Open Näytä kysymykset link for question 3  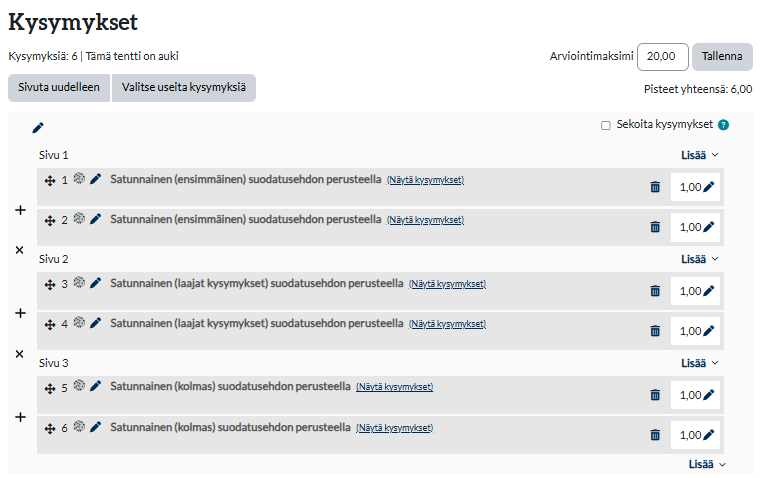447,284
